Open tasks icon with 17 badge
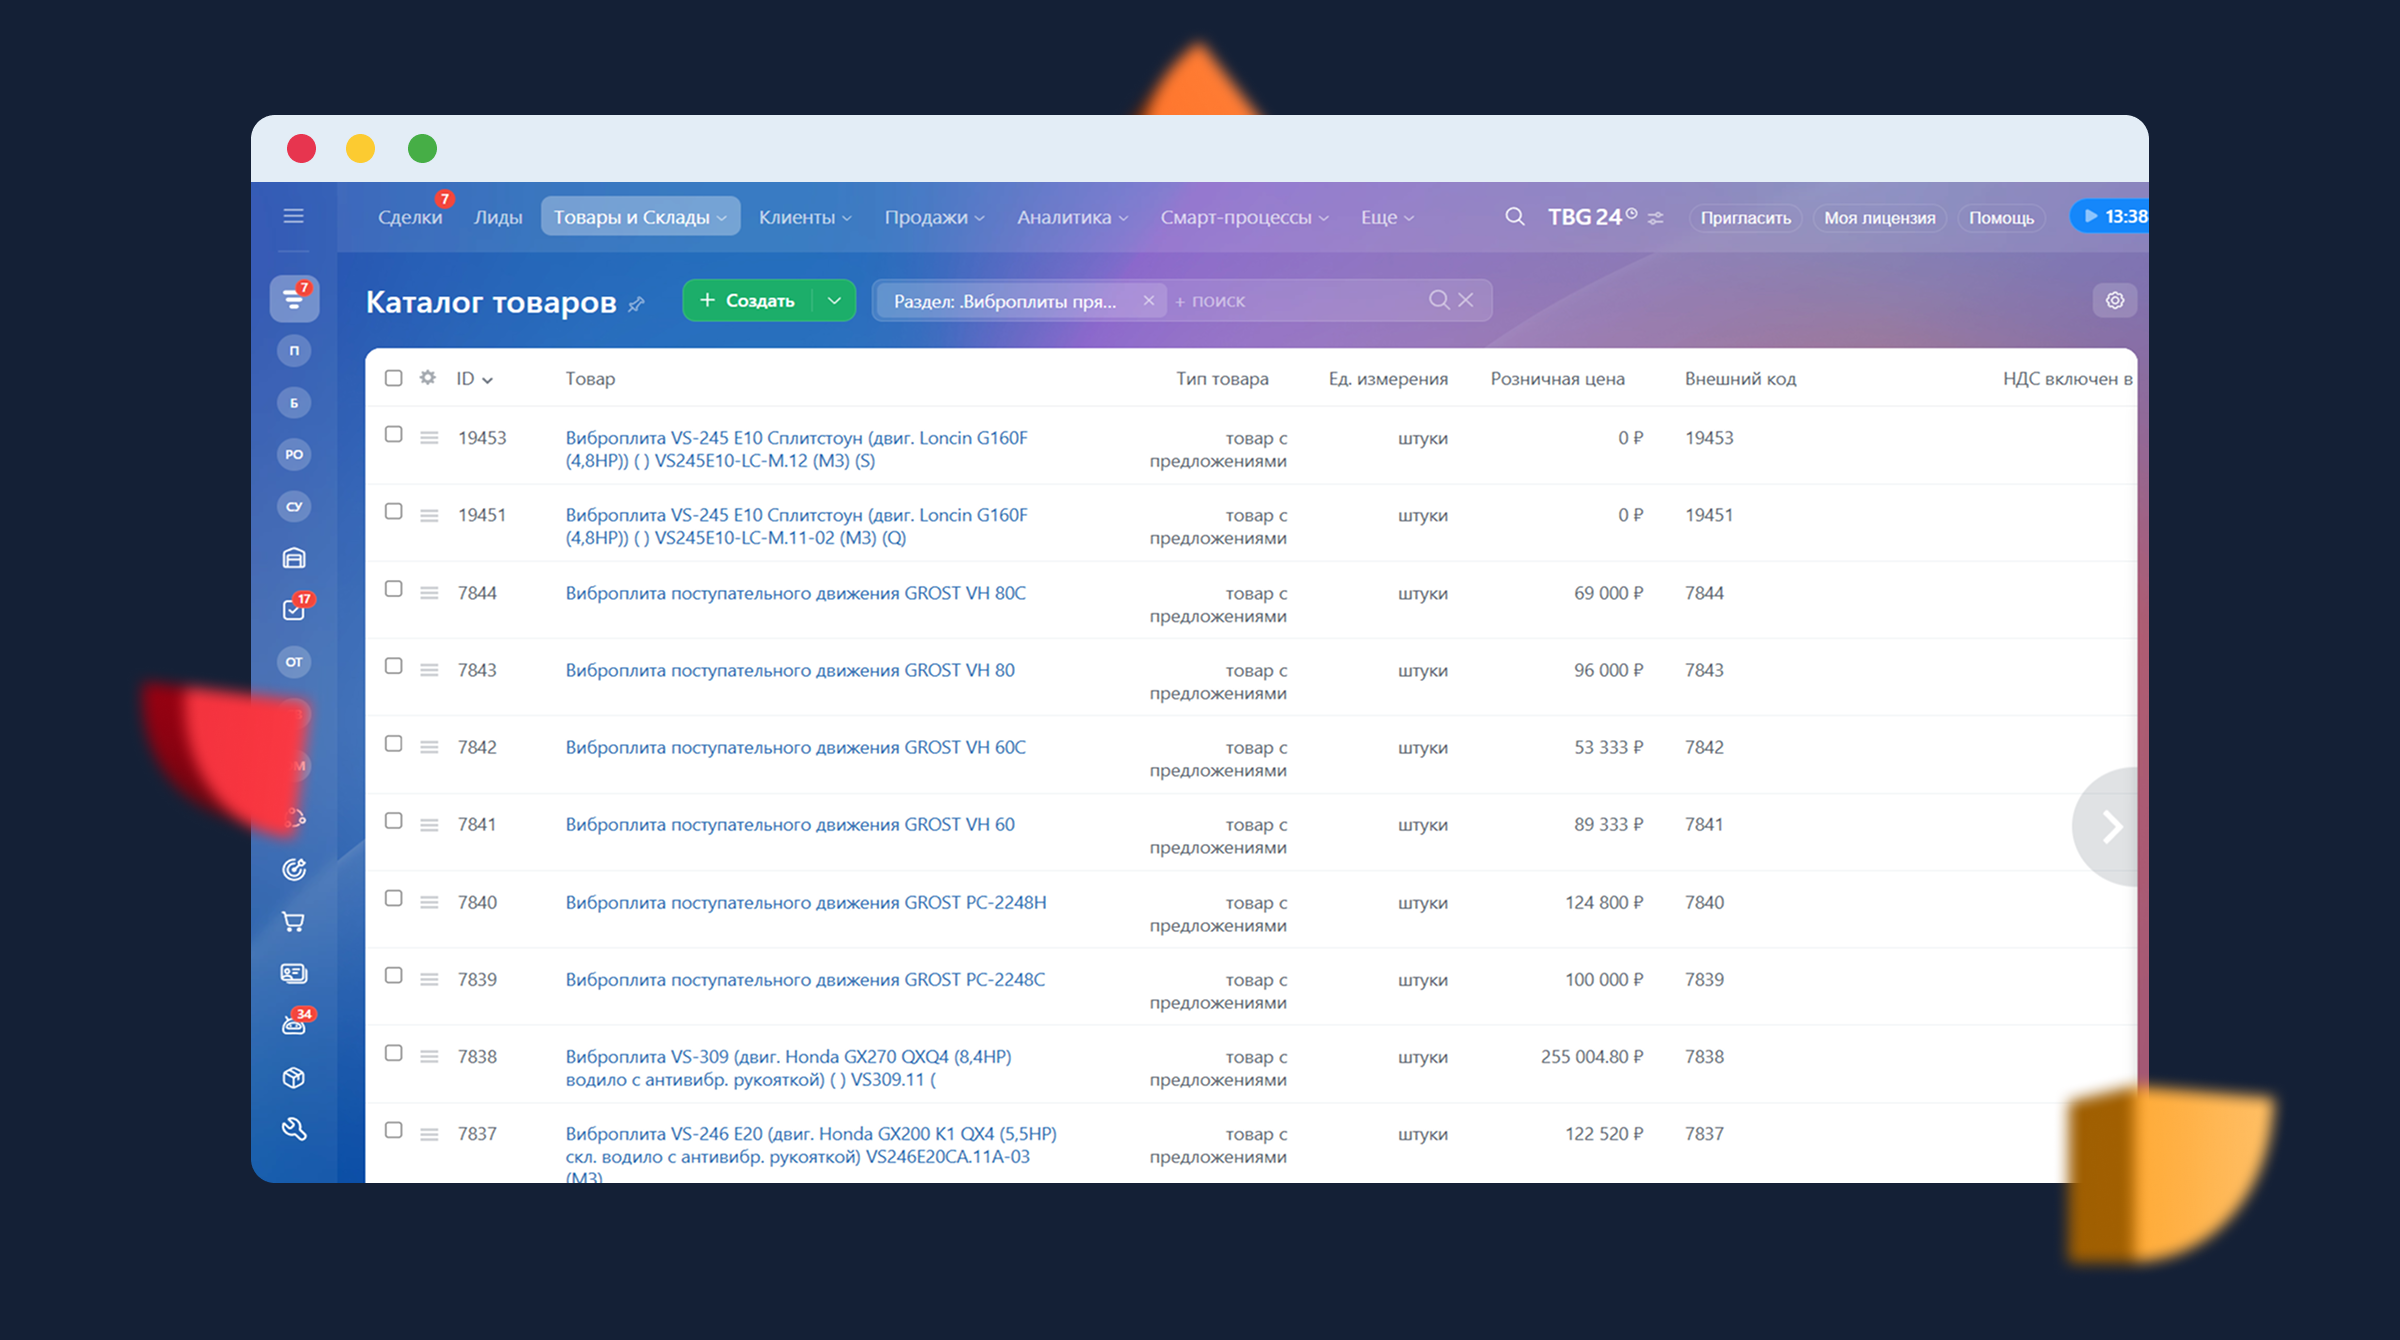The image size is (2400, 1340). [x=293, y=609]
